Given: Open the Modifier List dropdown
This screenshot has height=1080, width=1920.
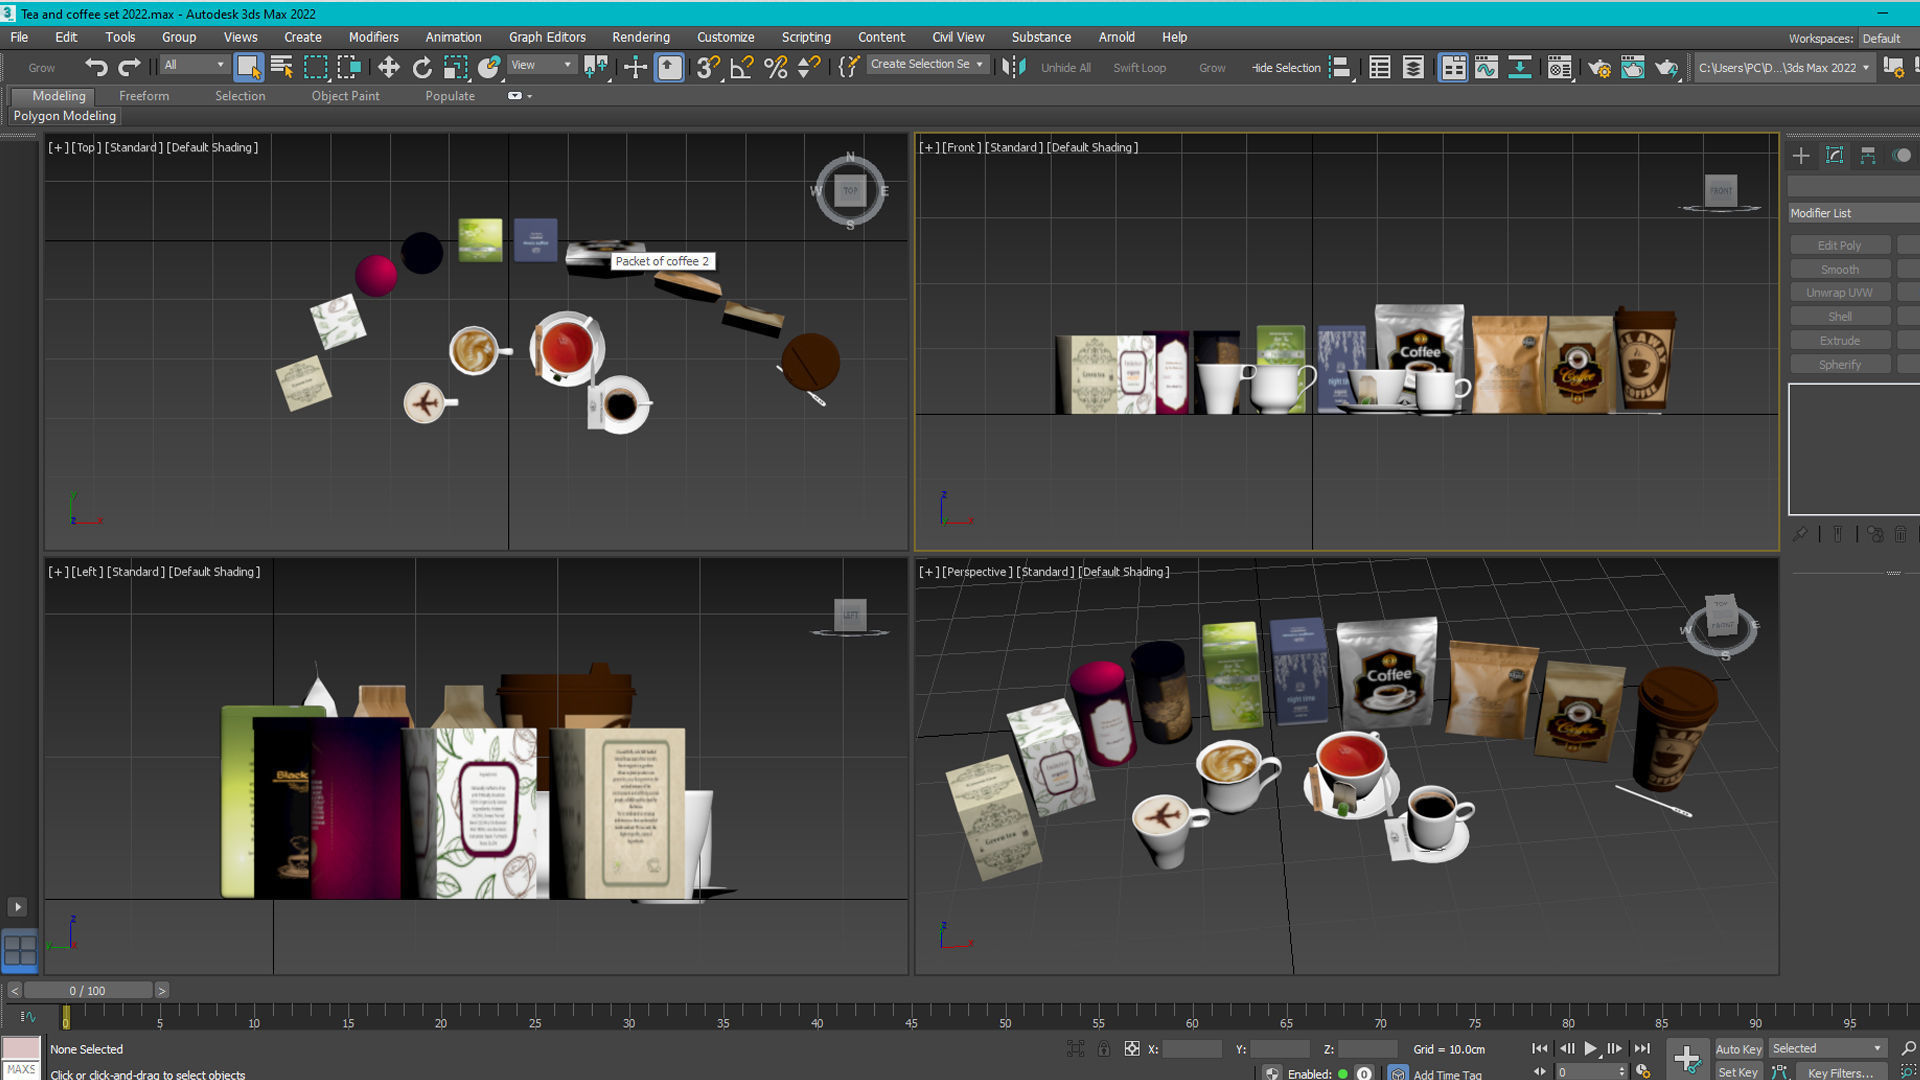Looking at the screenshot, I should tap(1853, 213).
